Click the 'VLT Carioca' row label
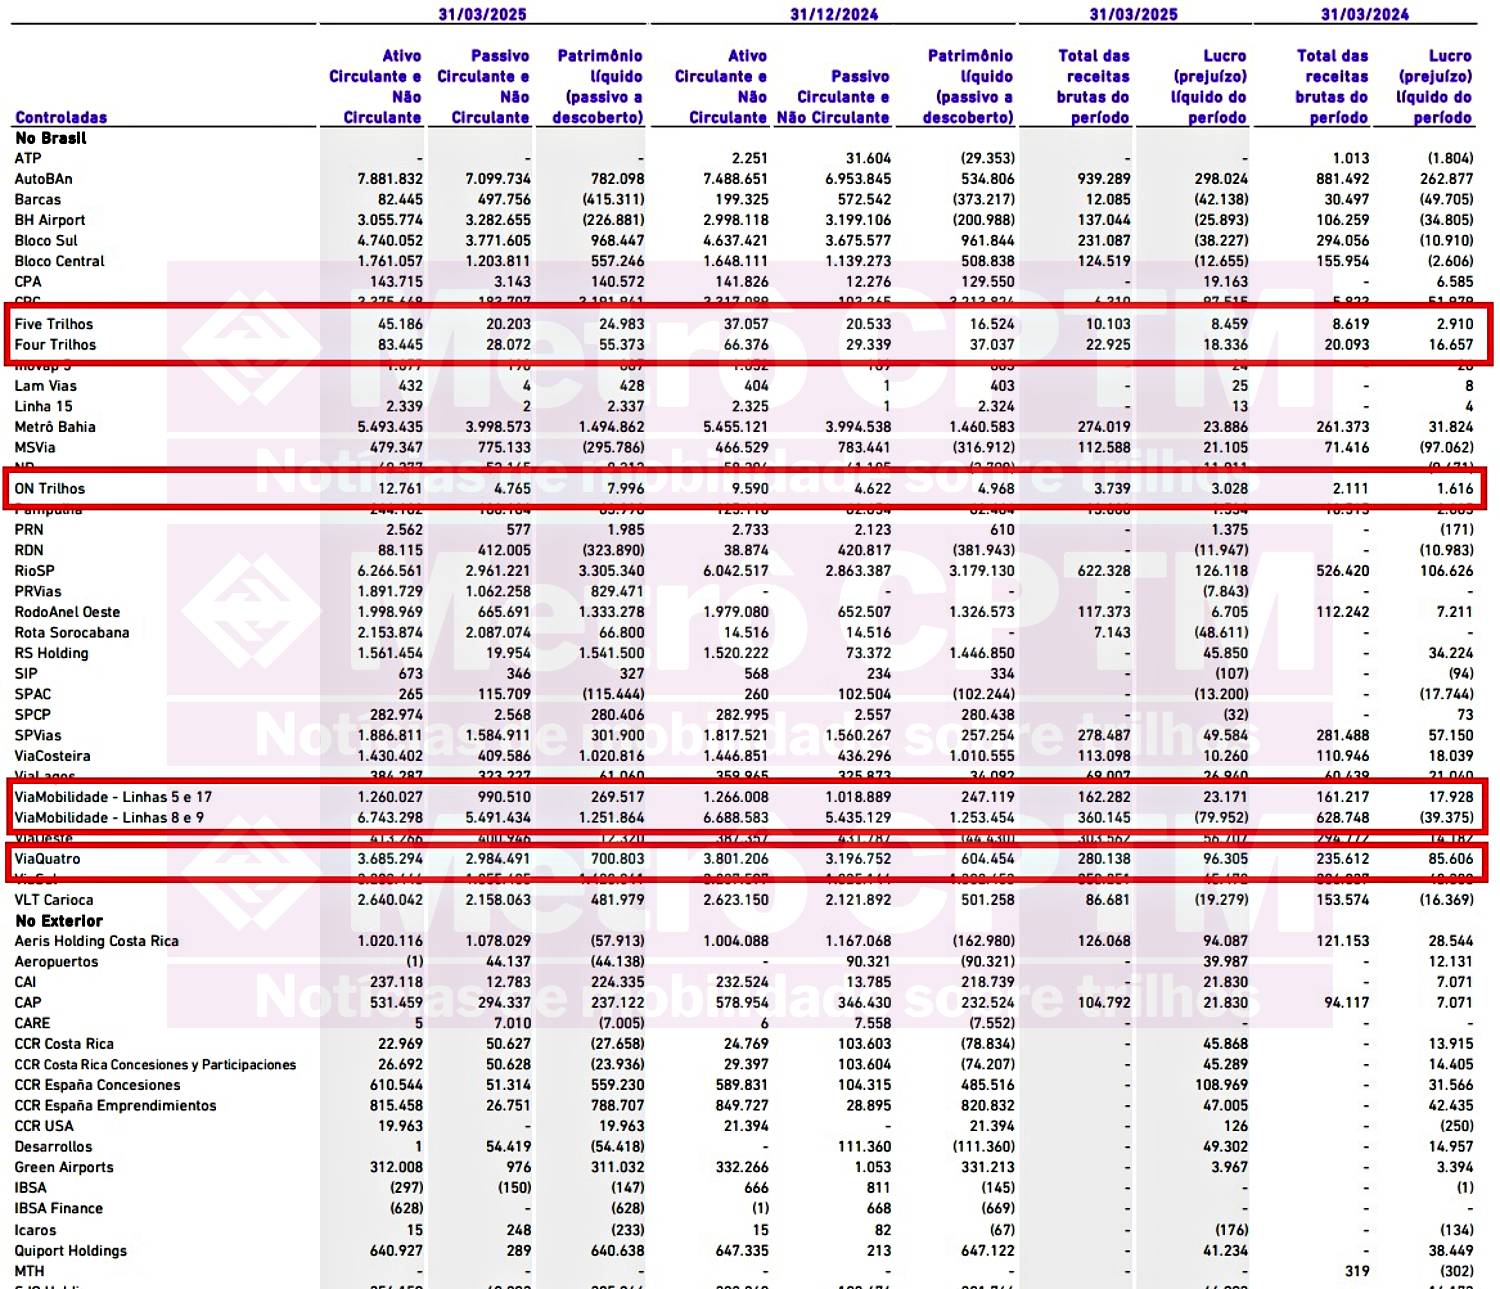 click(54, 899)
